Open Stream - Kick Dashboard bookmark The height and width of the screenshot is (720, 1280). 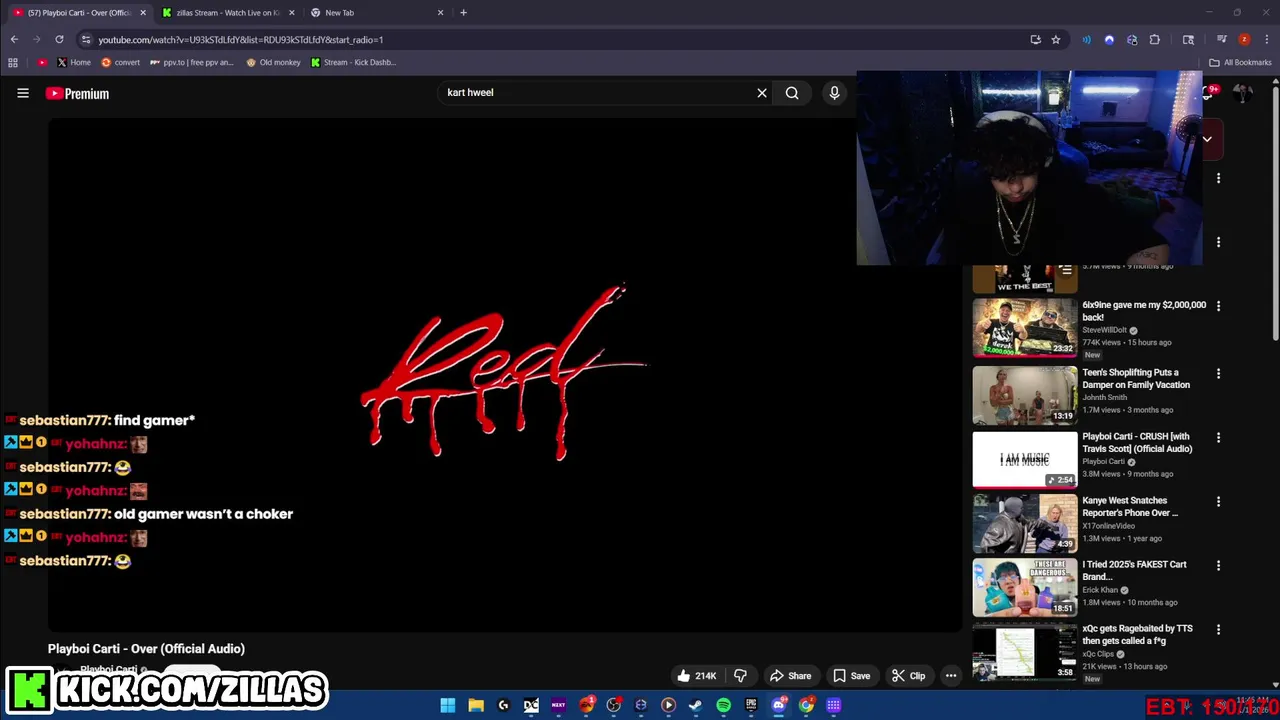tap(353, 62)
